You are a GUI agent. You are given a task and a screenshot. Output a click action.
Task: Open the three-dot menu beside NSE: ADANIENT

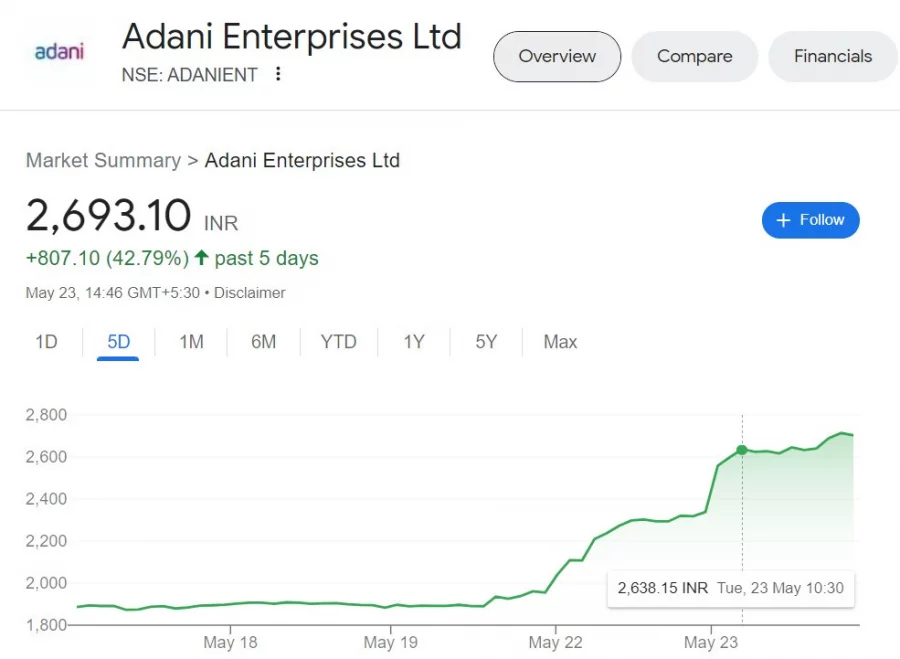[278, 73]
